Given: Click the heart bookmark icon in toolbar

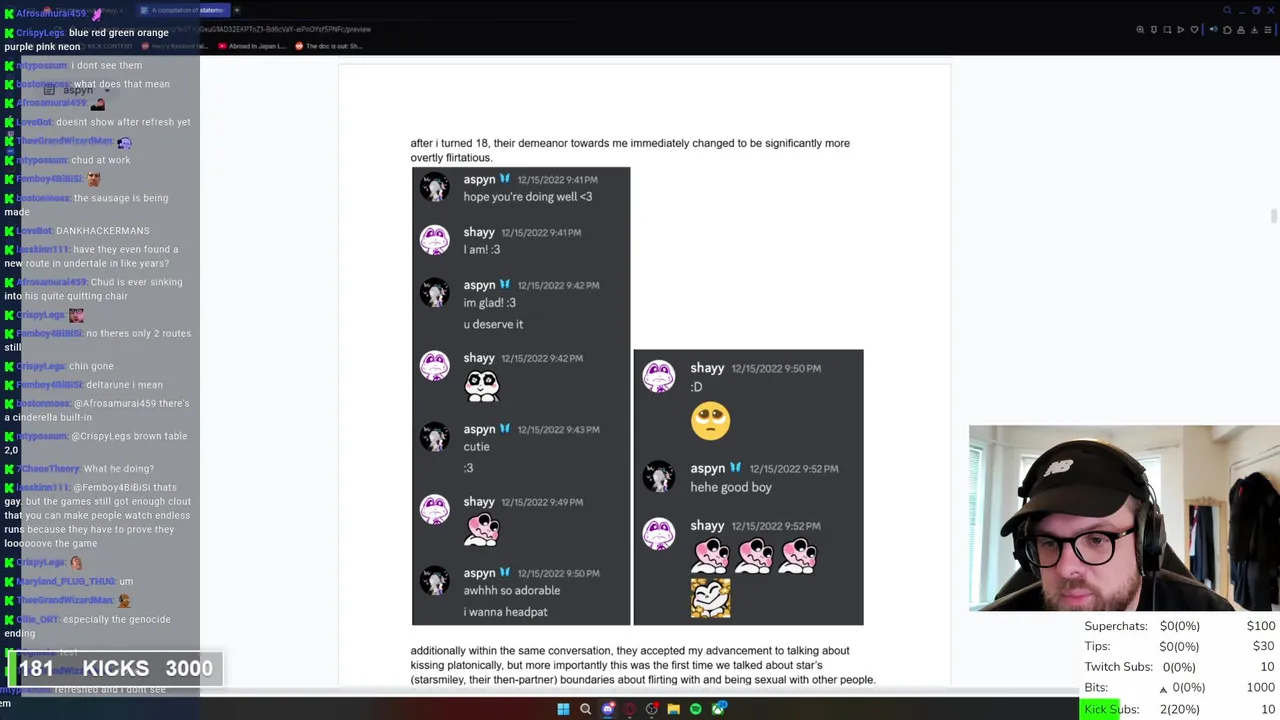Looking at the screenshot, I should [x=1194, y=30].
